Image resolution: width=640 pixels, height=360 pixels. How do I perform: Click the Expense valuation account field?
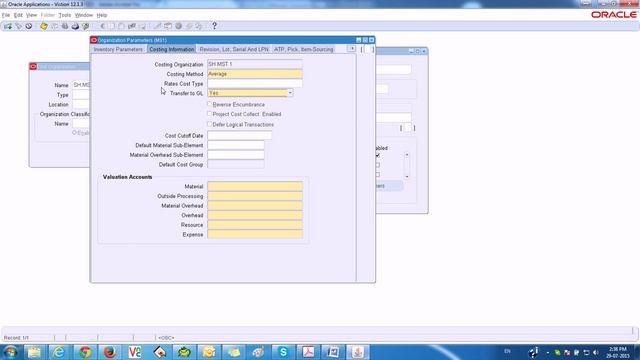255,235
